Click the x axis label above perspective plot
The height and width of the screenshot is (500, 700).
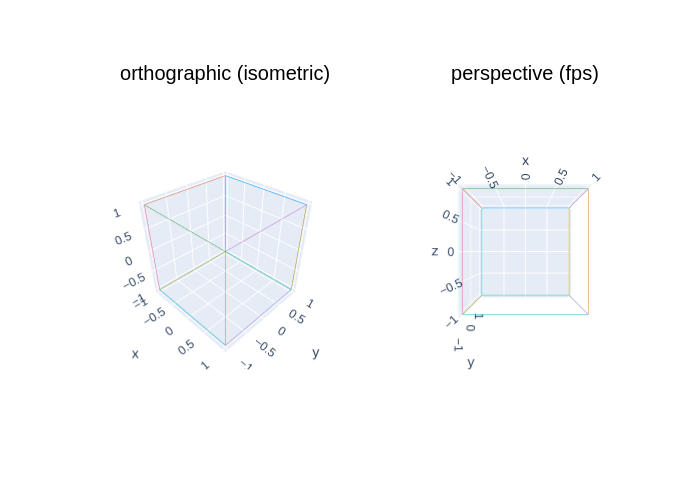pyautogui.click(x=525, y=161)
